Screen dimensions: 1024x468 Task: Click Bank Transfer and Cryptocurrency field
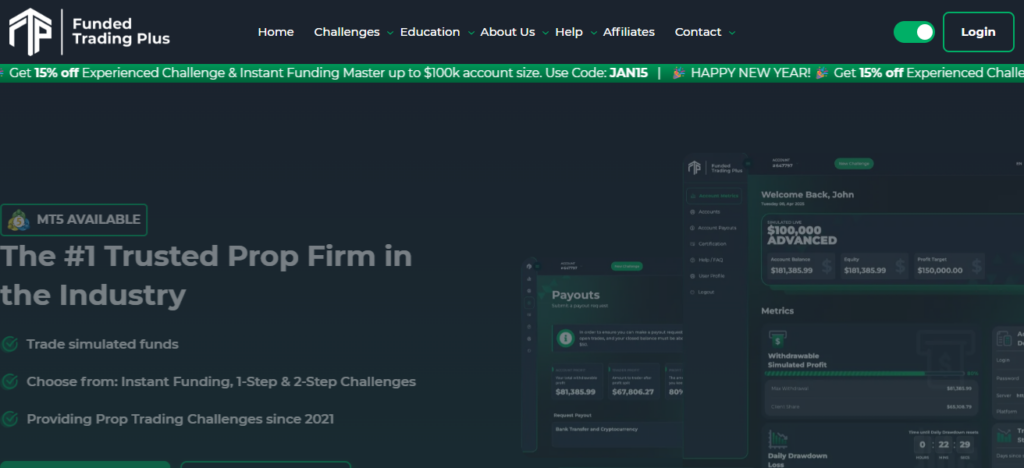click(x=617, y=435)
